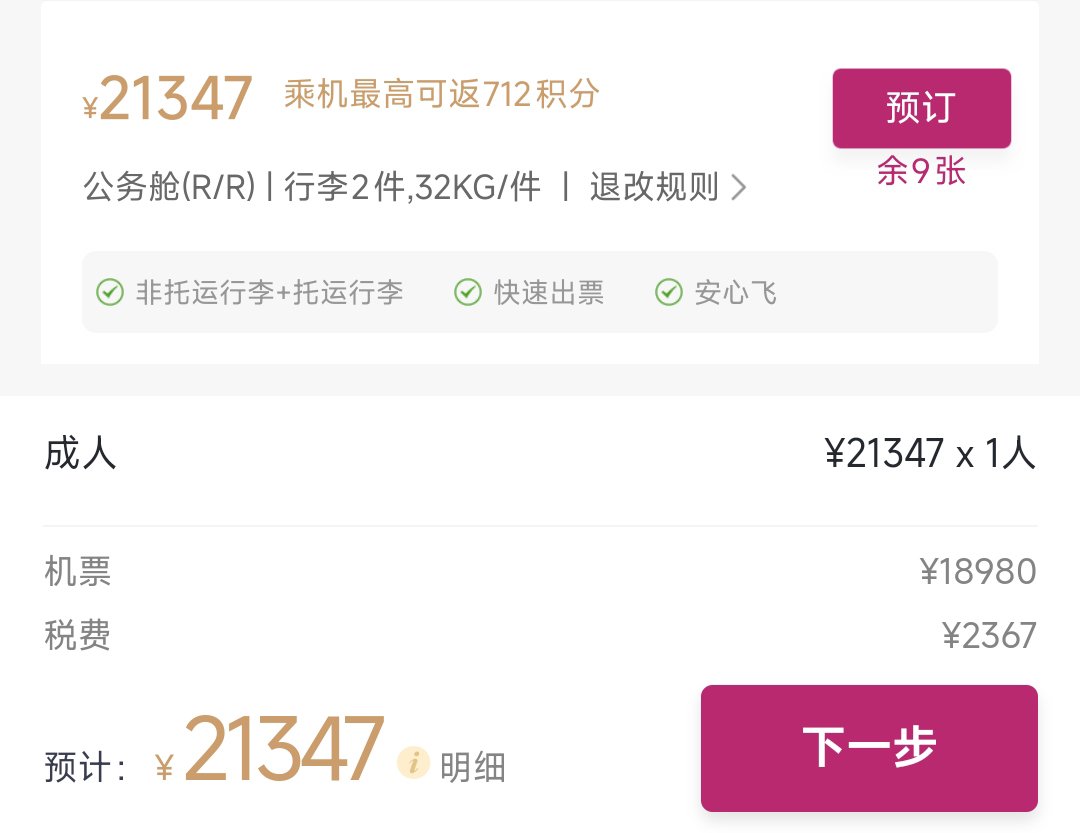Tap the ¥21347 fare price at top
1080x833 pixels.
pyautogui.click(x=167, y=99)
